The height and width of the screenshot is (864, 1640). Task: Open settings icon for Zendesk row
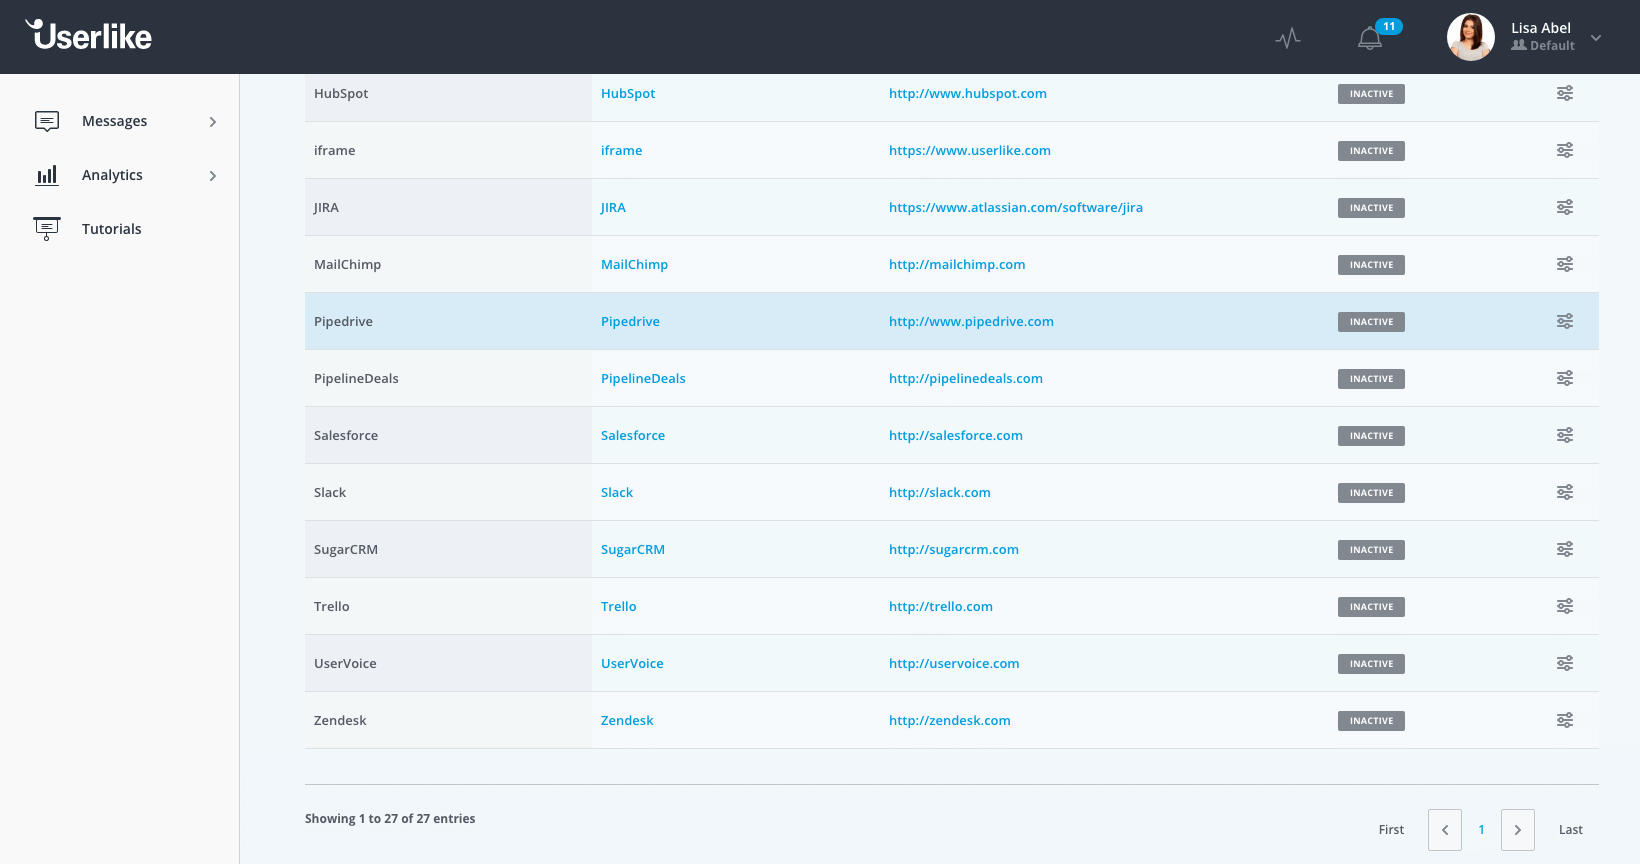tap(1565, 720)
